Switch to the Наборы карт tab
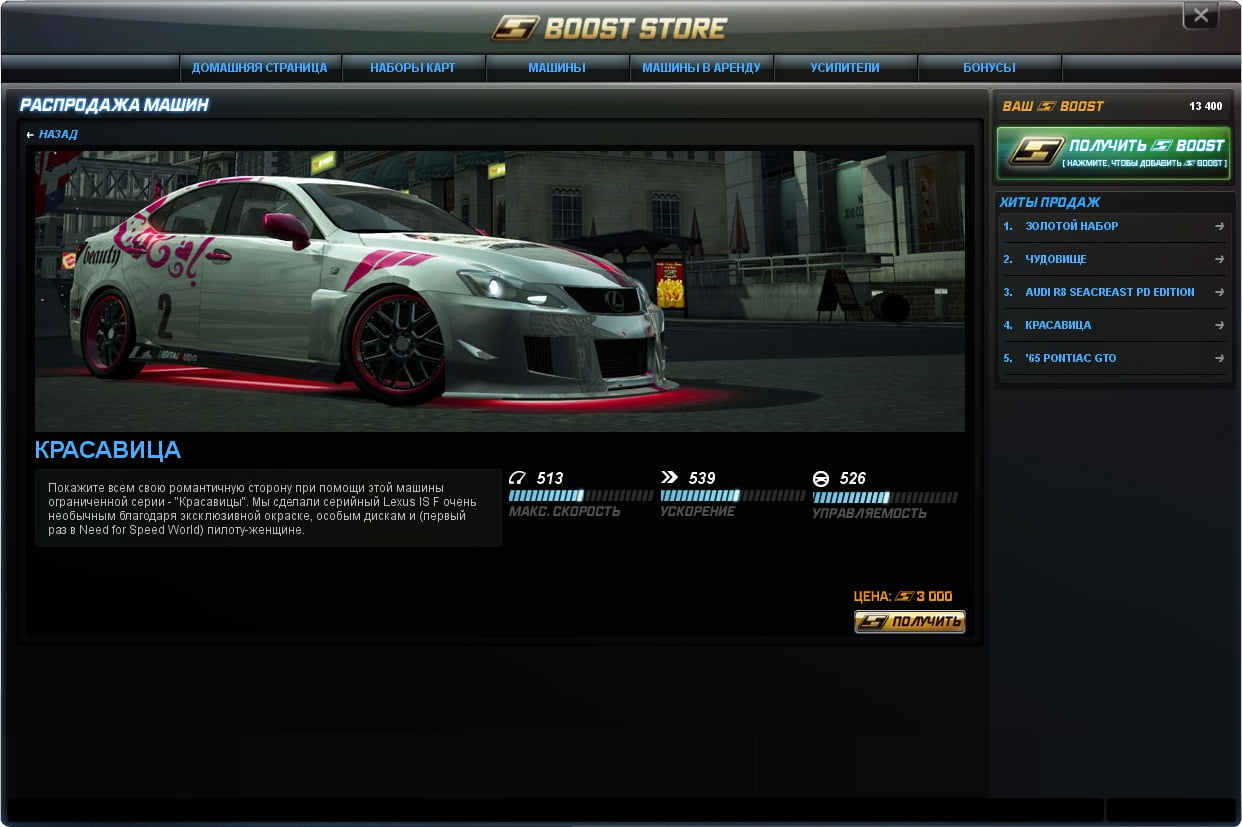 [413, 68]
